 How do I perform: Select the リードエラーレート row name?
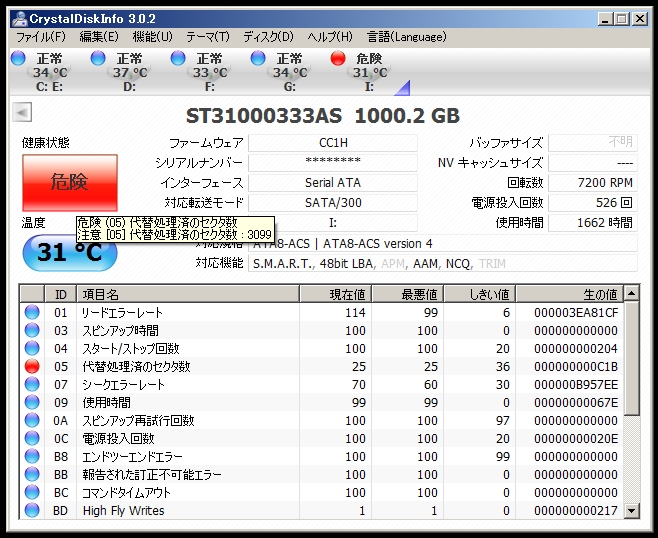coord(122,313)
